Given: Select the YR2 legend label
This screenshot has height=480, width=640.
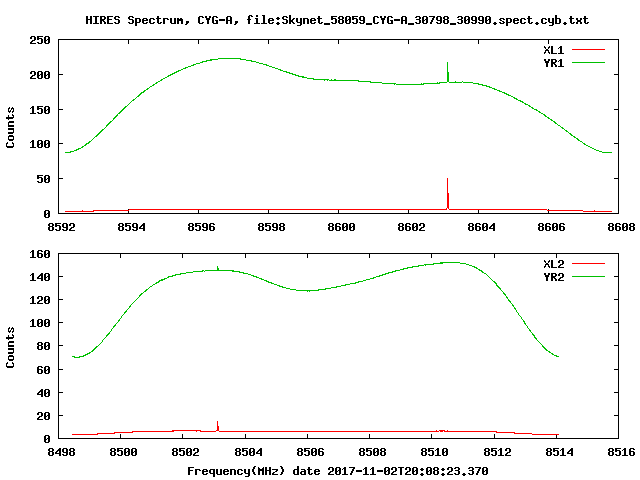Looking at the screenshot, I should pos(553,277).
